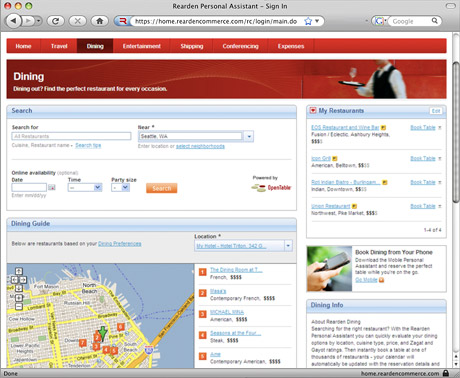
Task: Open the Party size dropdown
Action: [120, 187]
